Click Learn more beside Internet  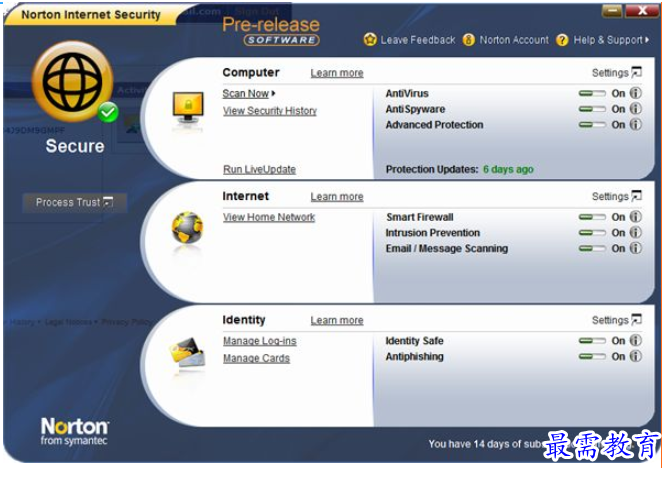(337, 197)
